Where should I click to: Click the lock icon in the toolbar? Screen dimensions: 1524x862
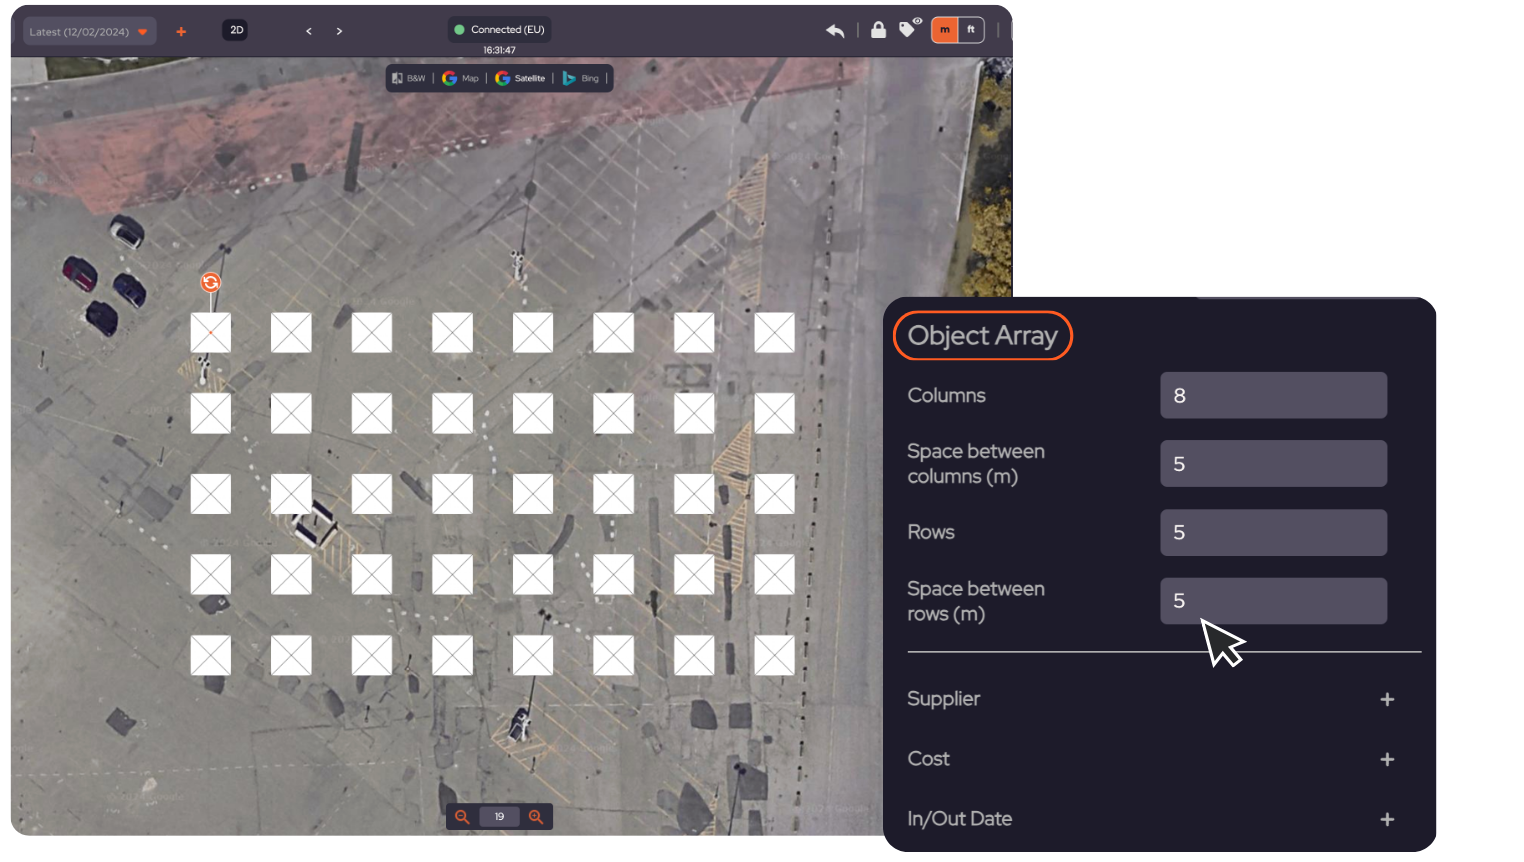tap(878, 30)
